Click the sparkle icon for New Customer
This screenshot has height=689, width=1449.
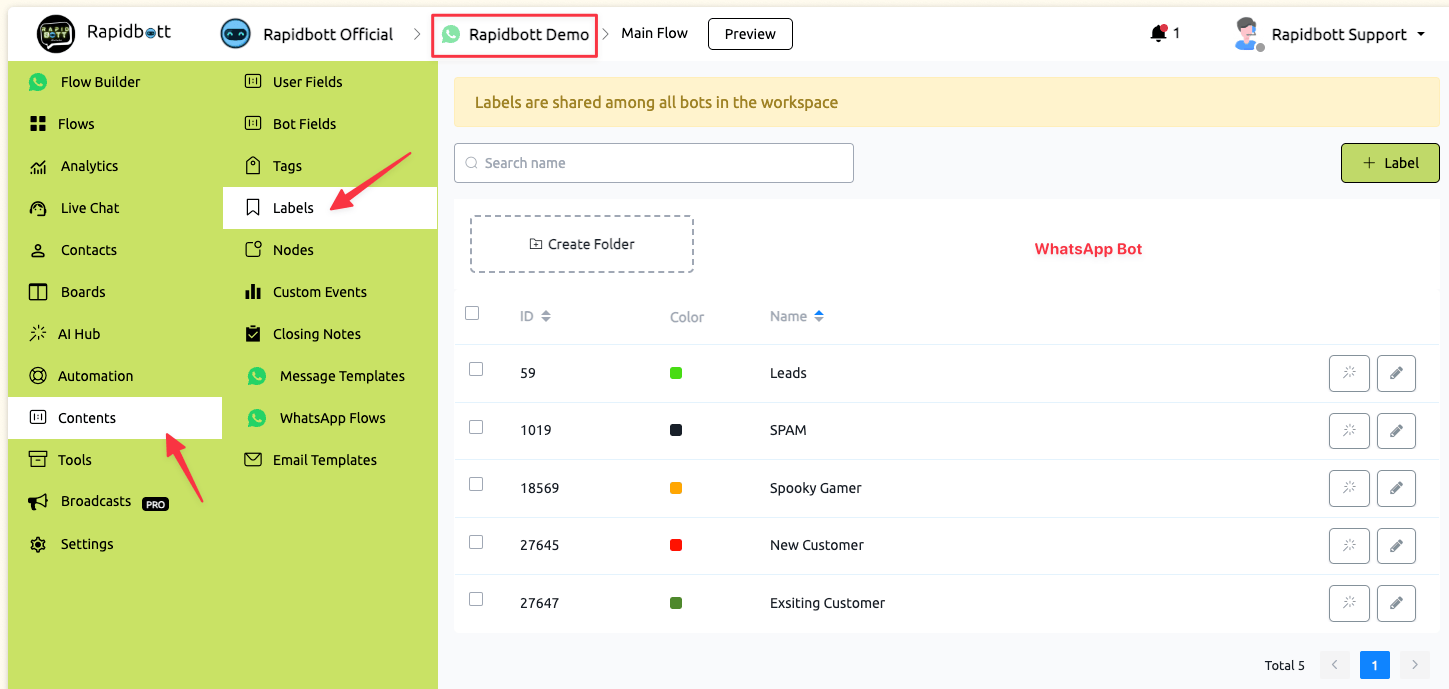pyautogui.click(x=1348, y=546)
